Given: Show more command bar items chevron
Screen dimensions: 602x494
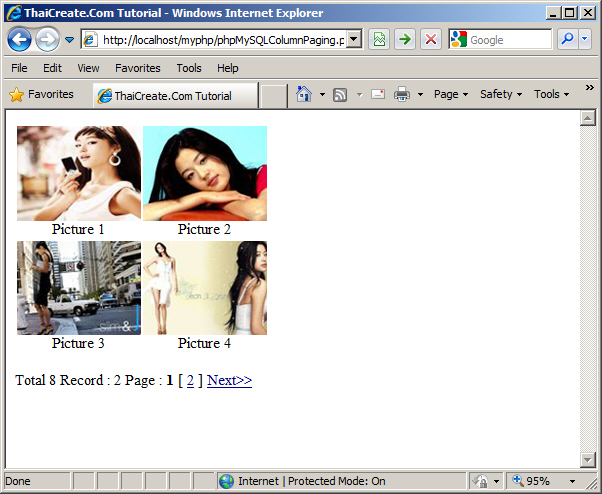Looking at the screenshot, I should (x=590, y=88).
